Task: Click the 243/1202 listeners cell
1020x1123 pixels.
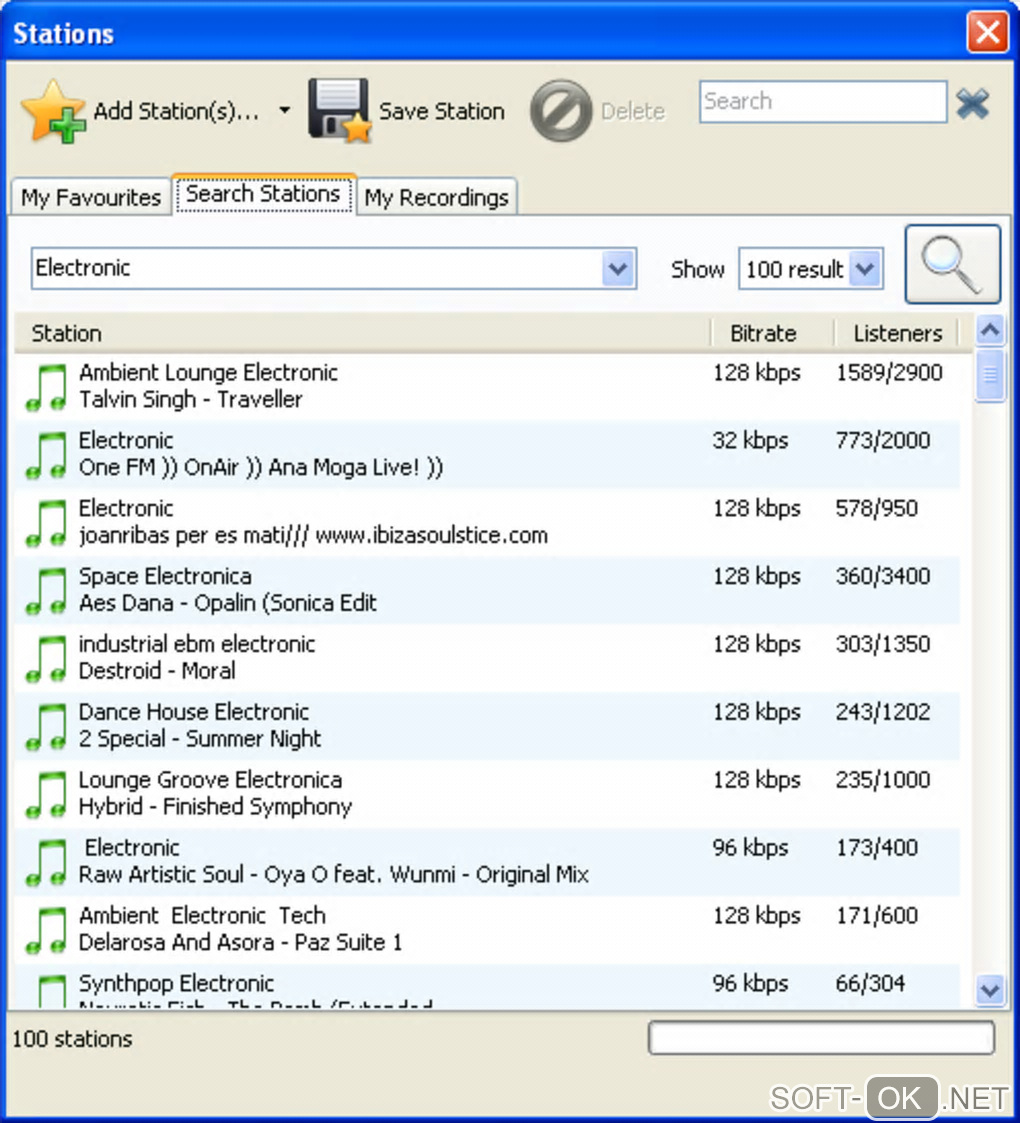Action: point(882,712)
